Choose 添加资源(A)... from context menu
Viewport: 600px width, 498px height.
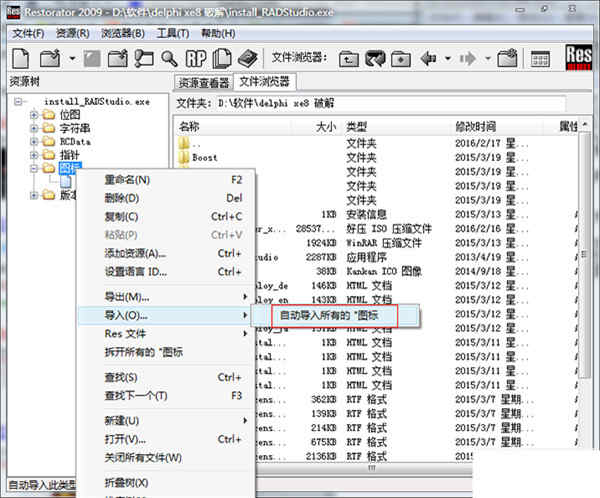point(166,253)
